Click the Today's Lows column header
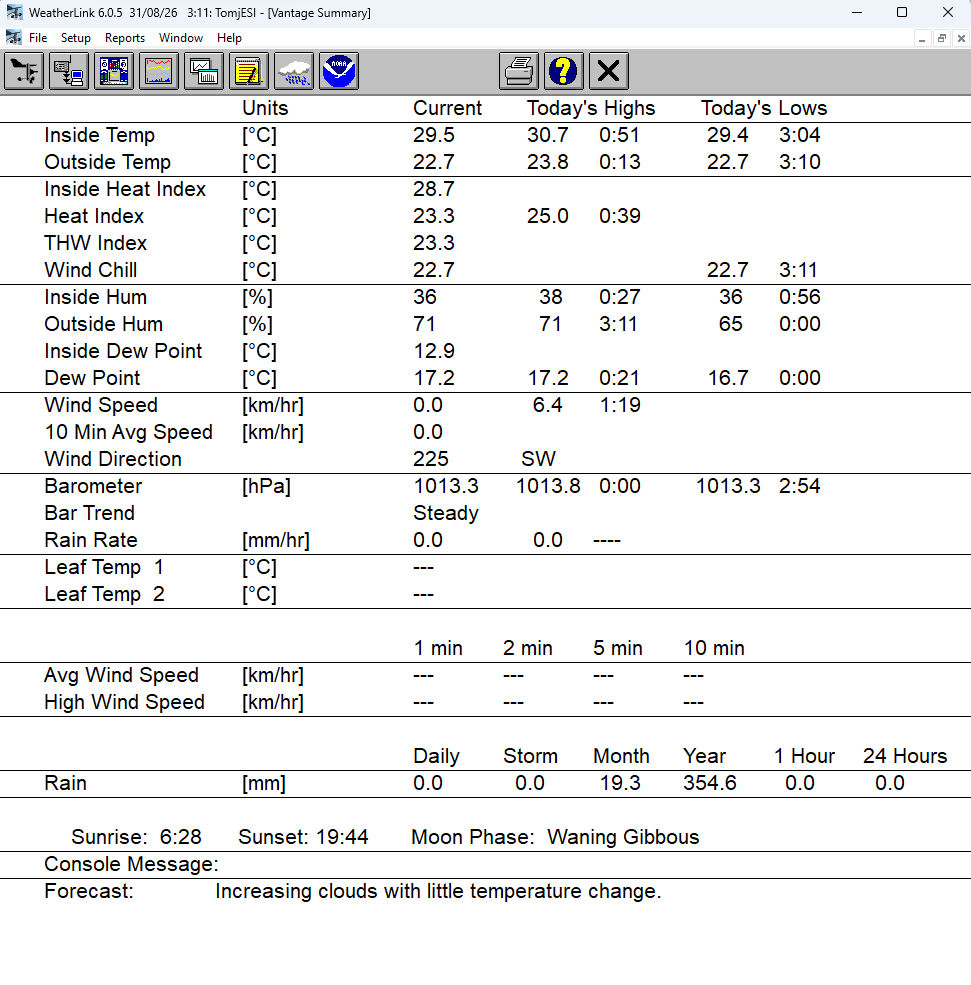This screenshot has width=971, height=985. tap(764, 108)
